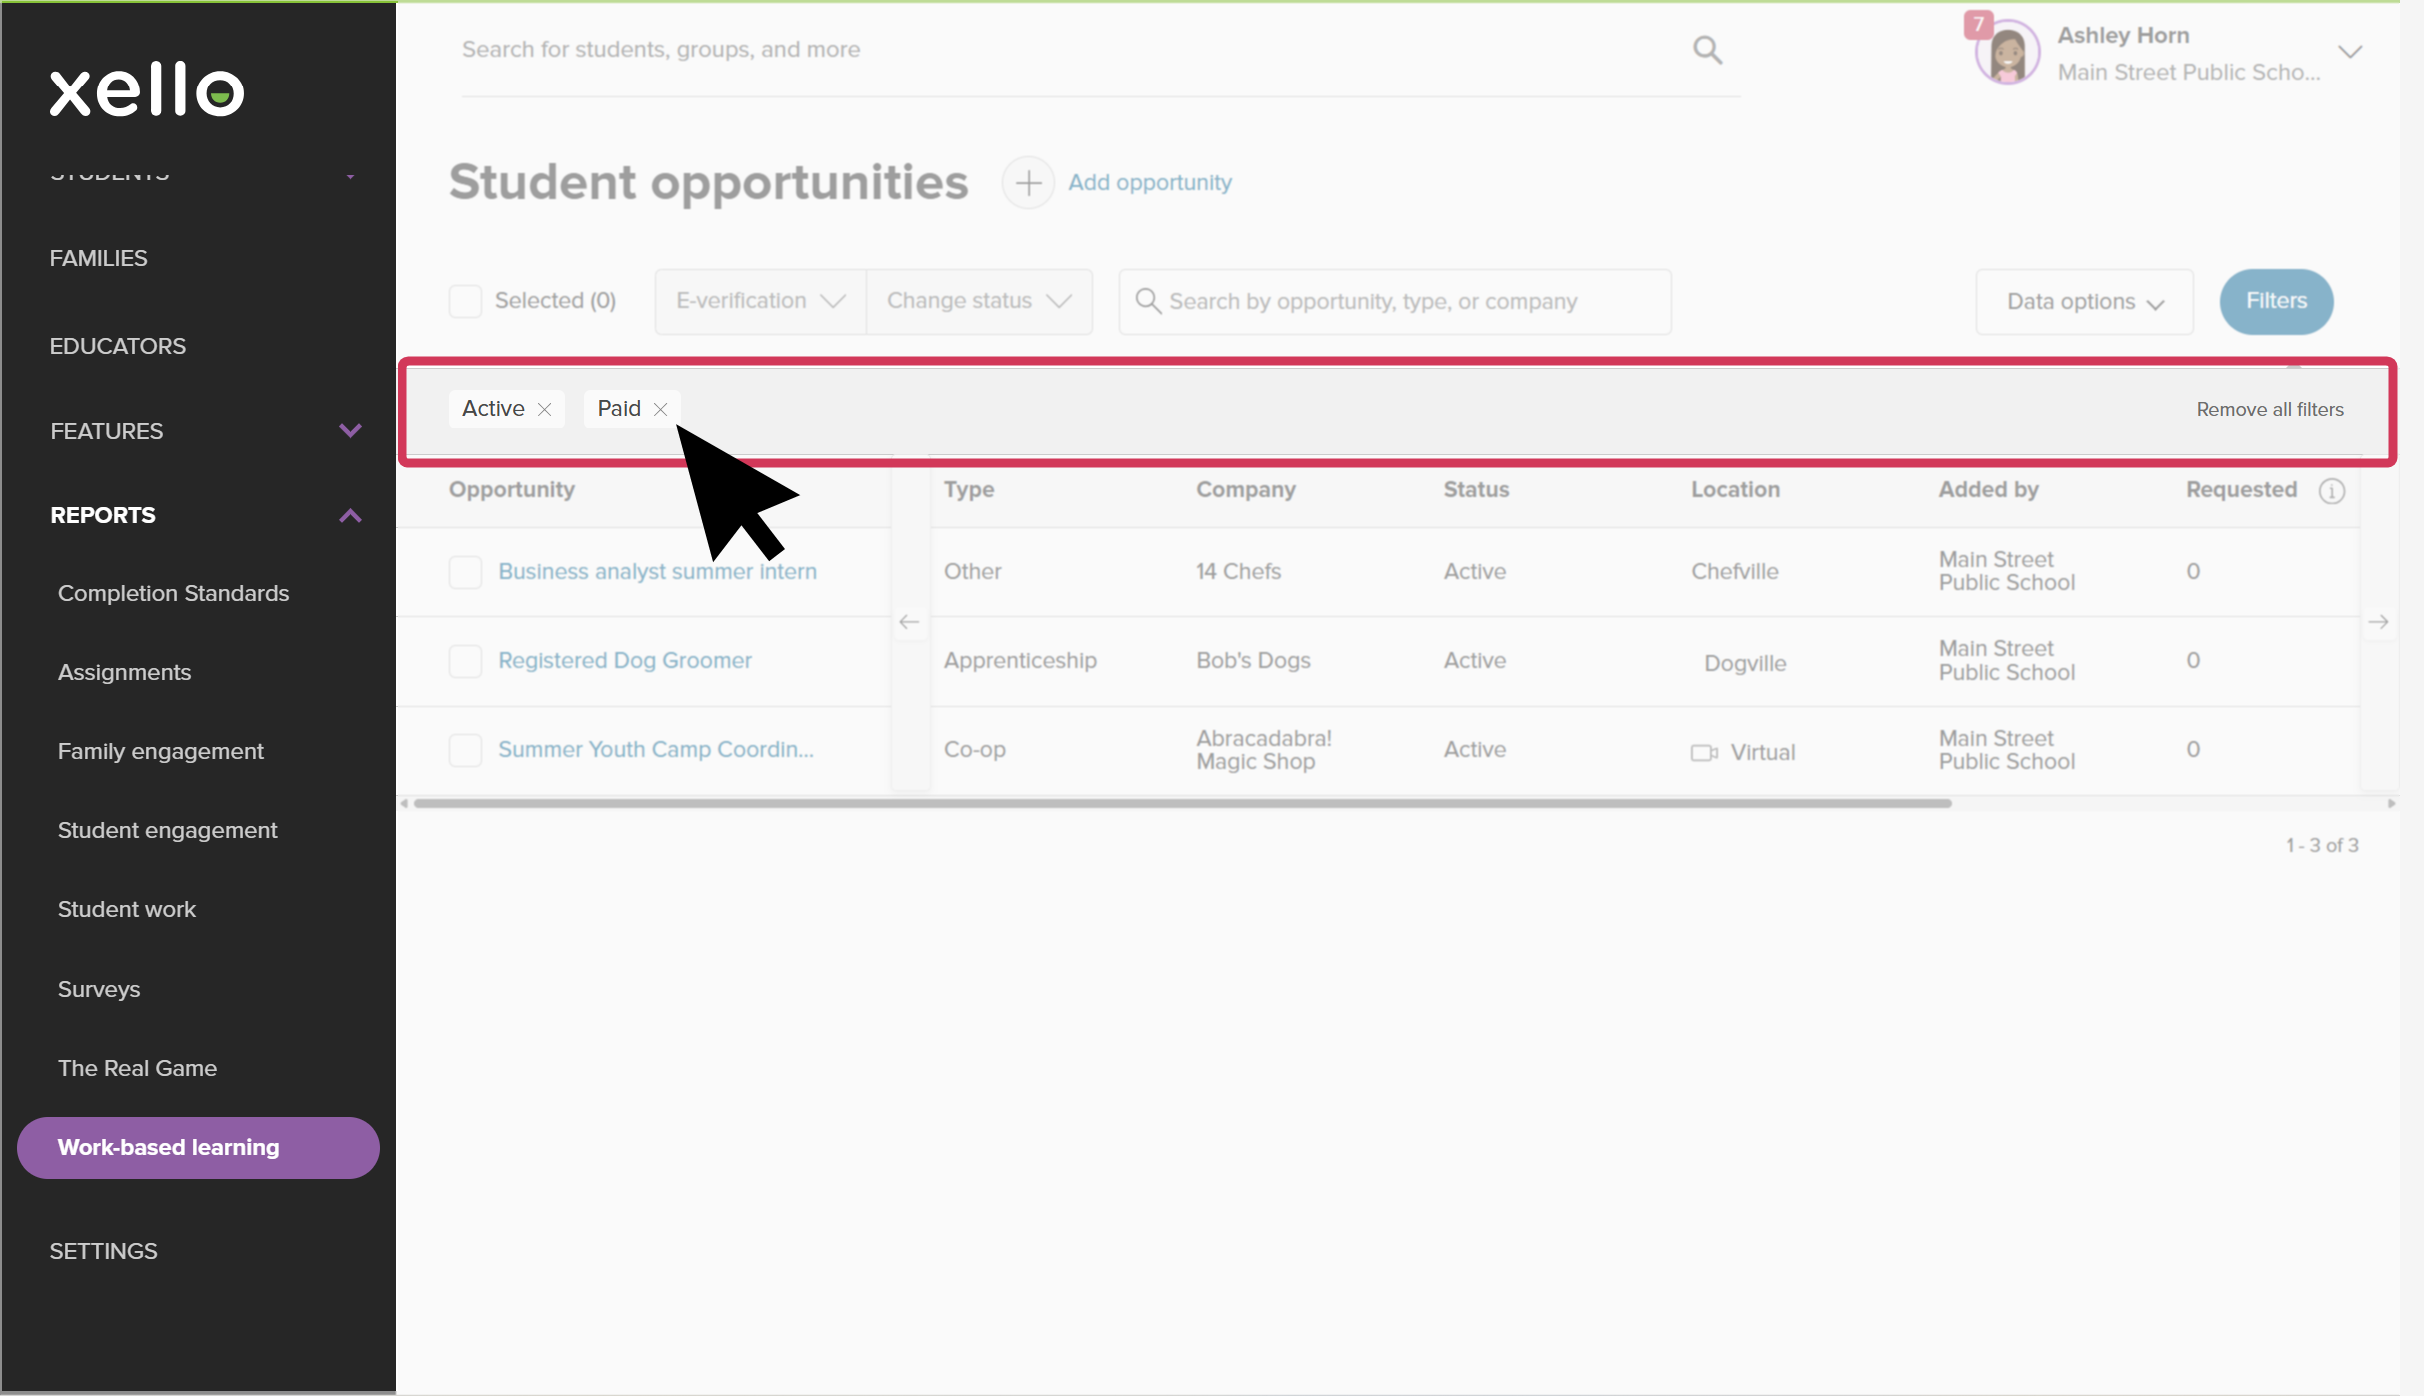This screenshot has width=2424, height=1396.
Task: Click the scrollbar's left arrow
Action: coord(404,803)
